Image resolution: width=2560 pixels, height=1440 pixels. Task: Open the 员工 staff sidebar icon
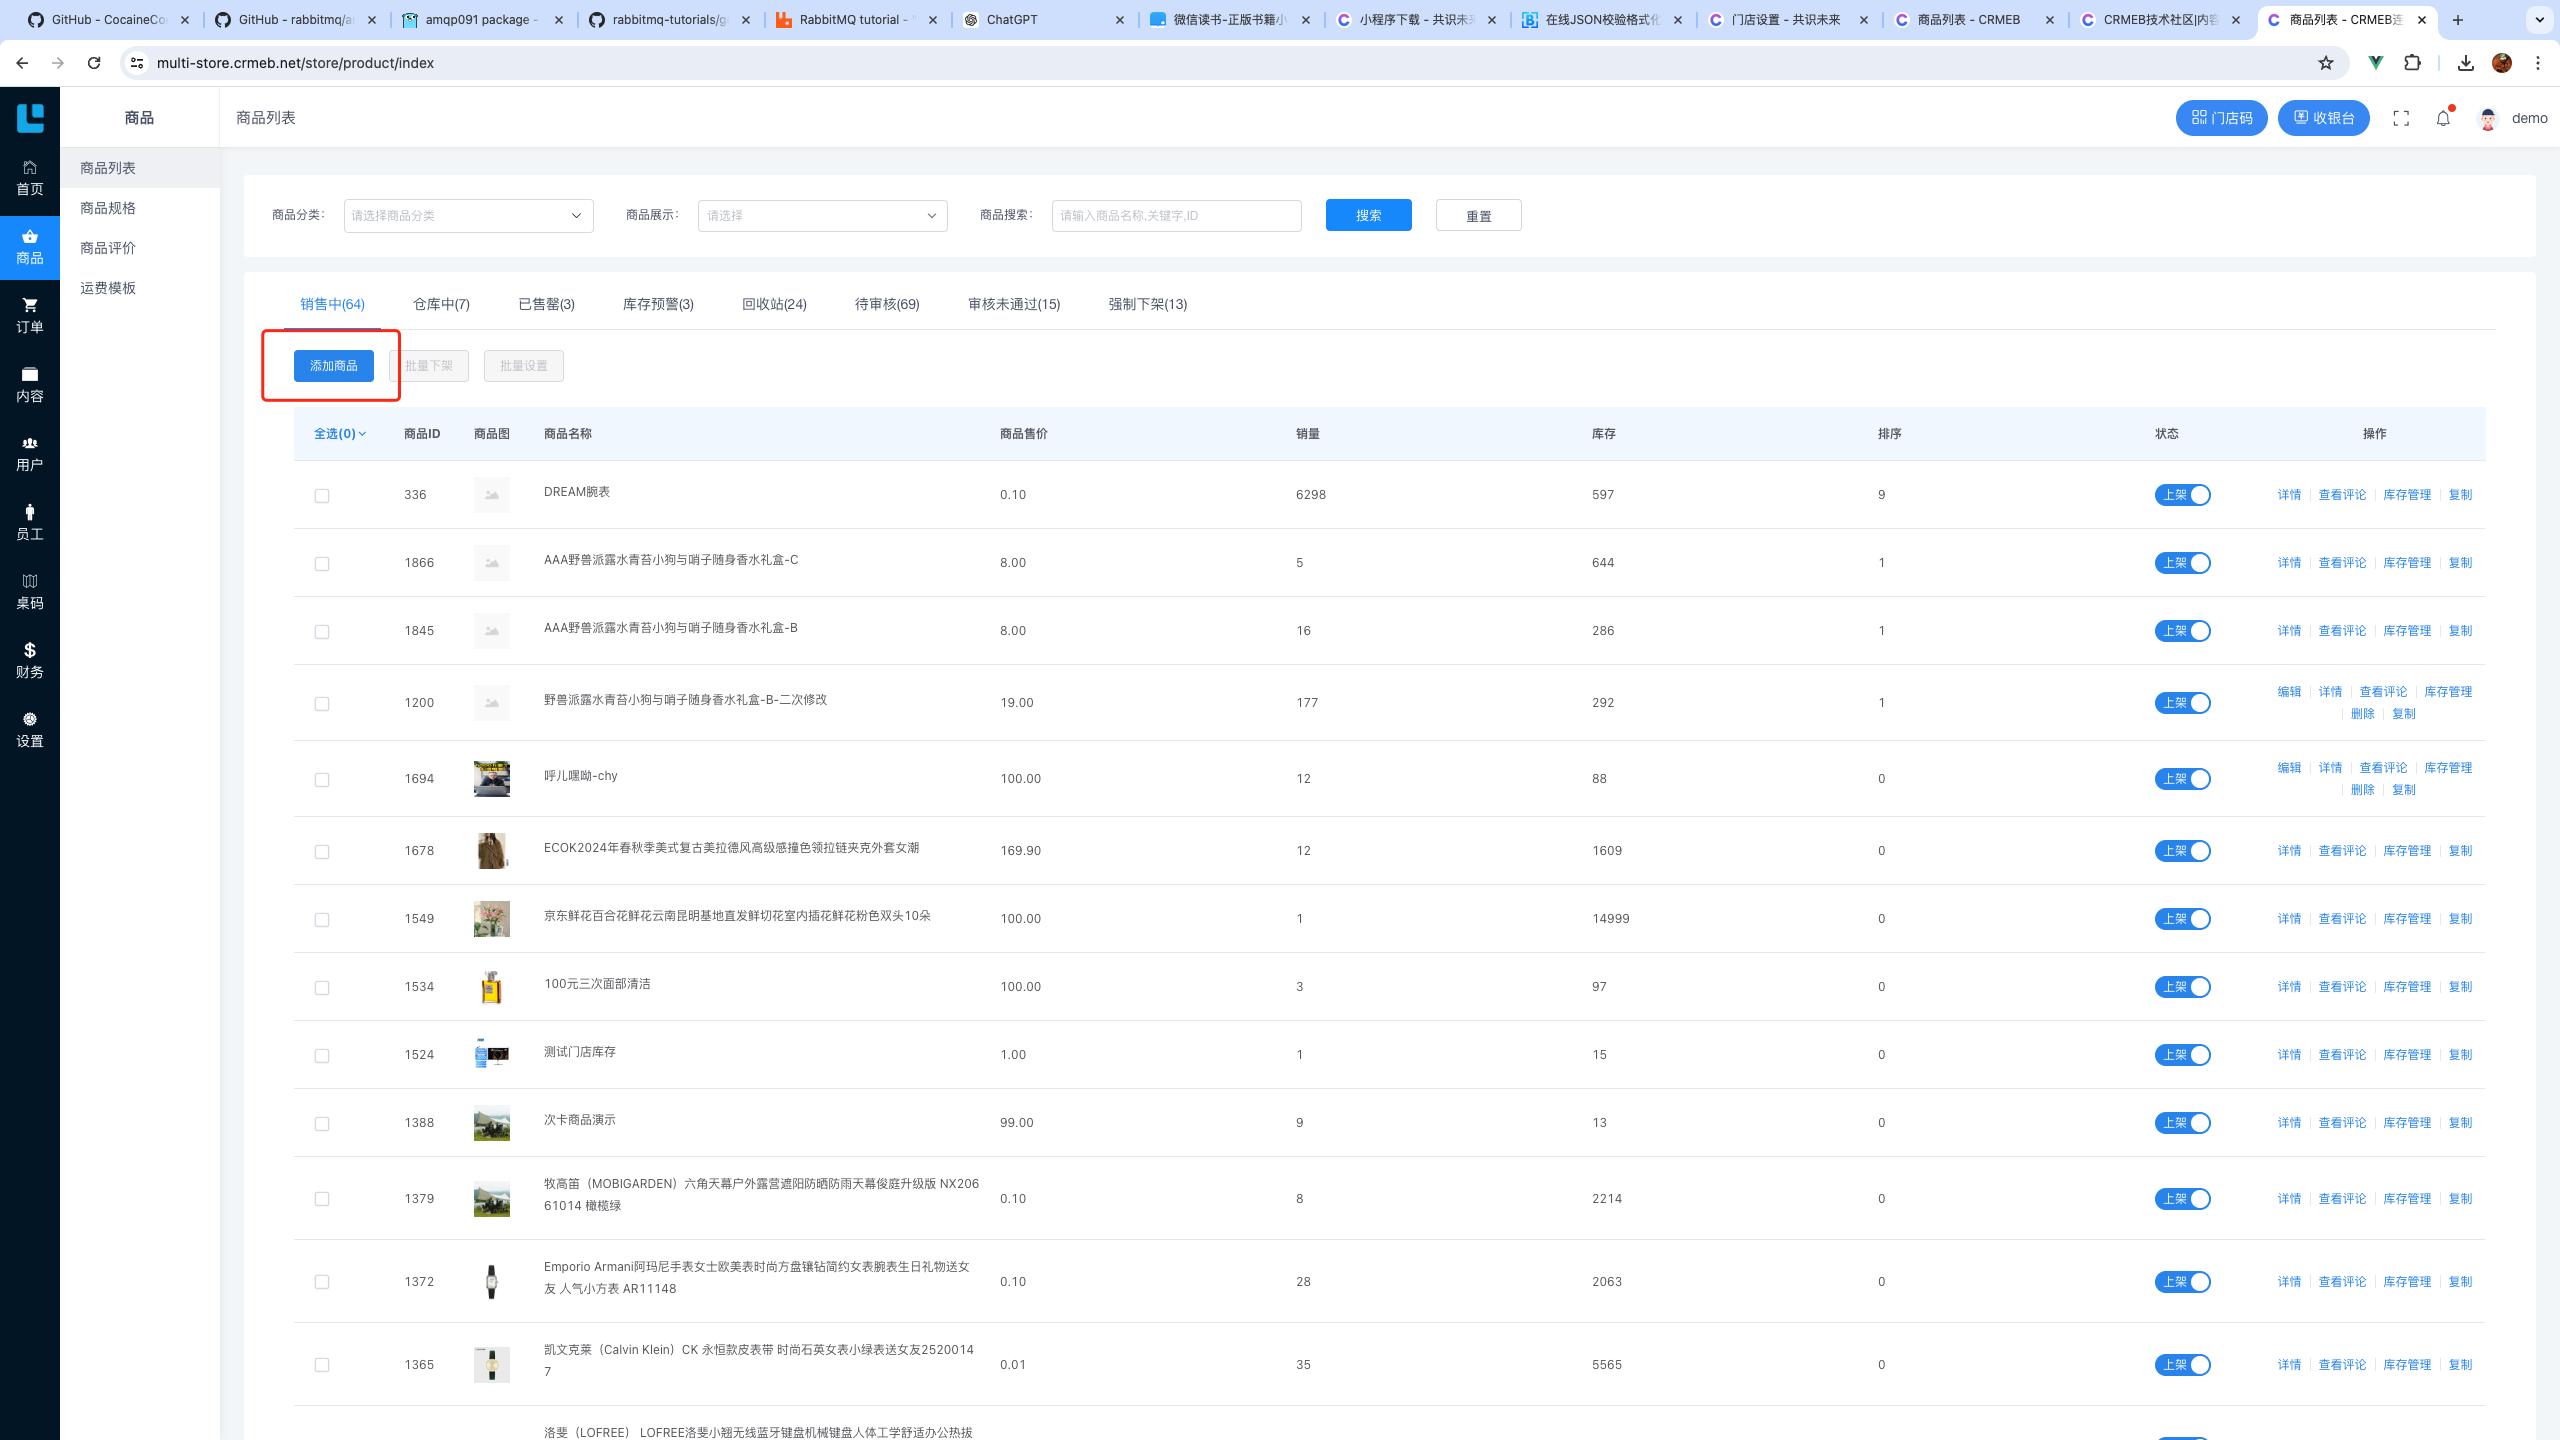[30, 522]
